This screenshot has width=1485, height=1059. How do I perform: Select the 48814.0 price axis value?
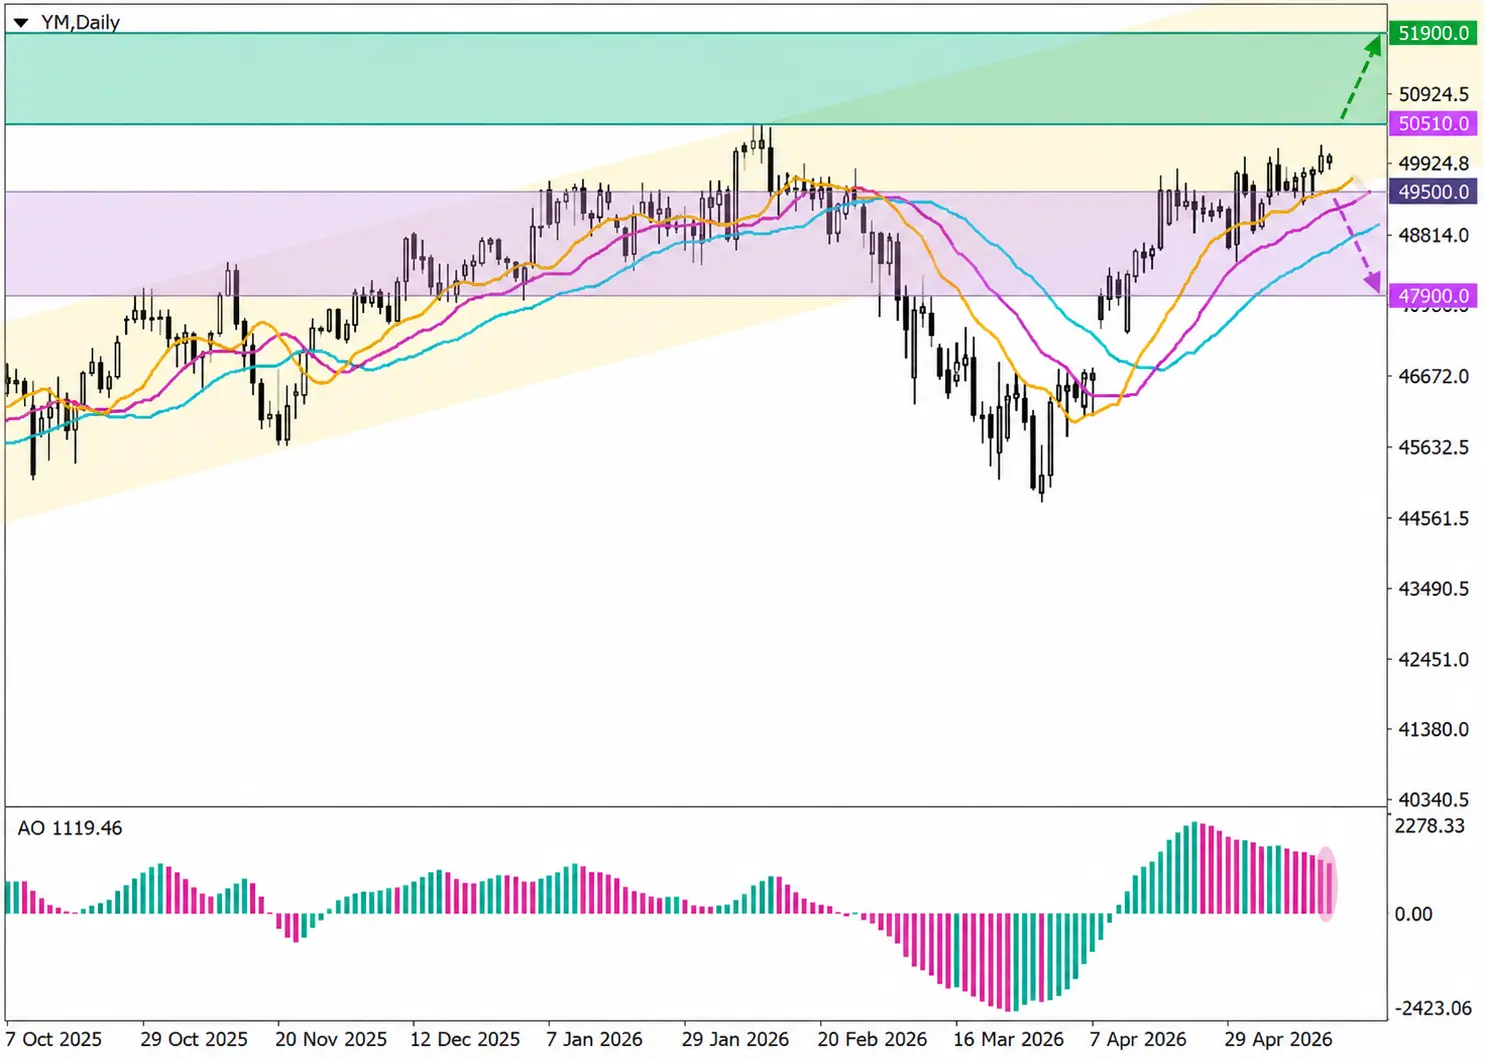click(x=1434, y=235)
